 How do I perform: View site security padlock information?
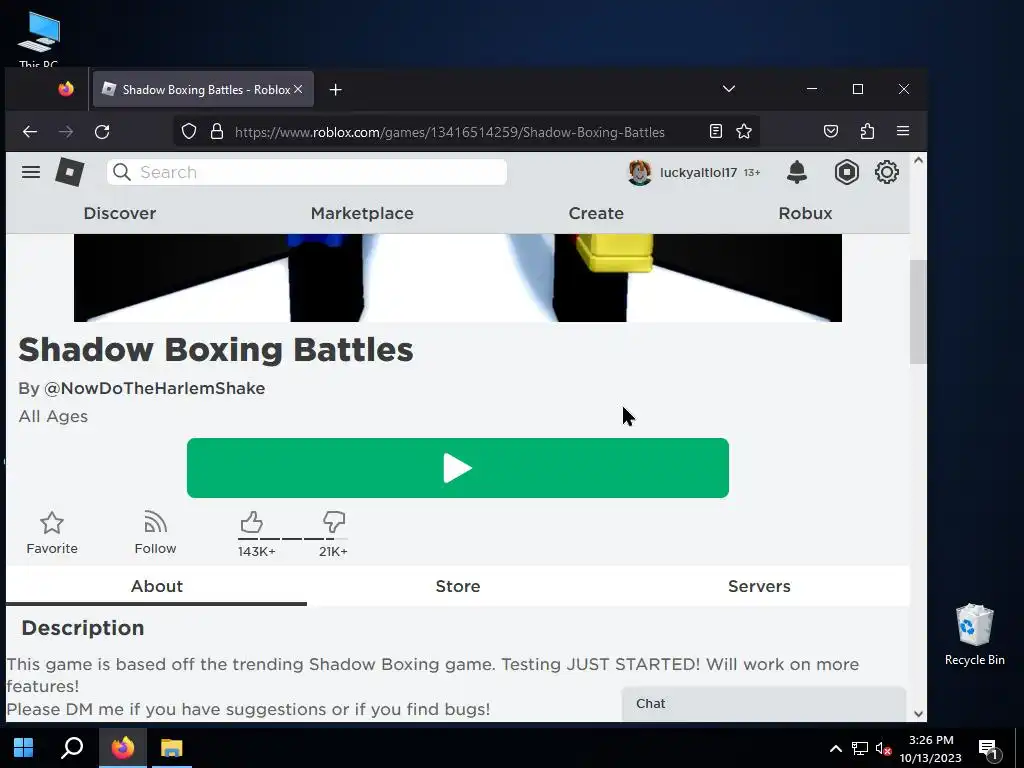click(x=217, y=132)
